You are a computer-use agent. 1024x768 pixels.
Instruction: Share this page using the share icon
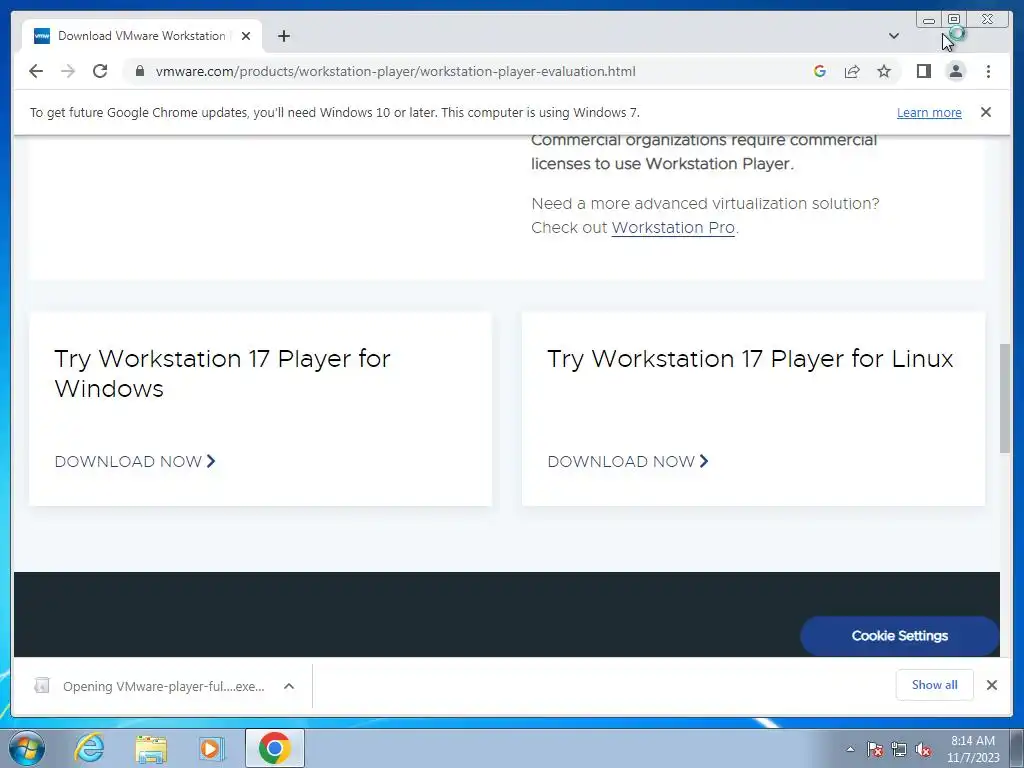pos(852,71)
